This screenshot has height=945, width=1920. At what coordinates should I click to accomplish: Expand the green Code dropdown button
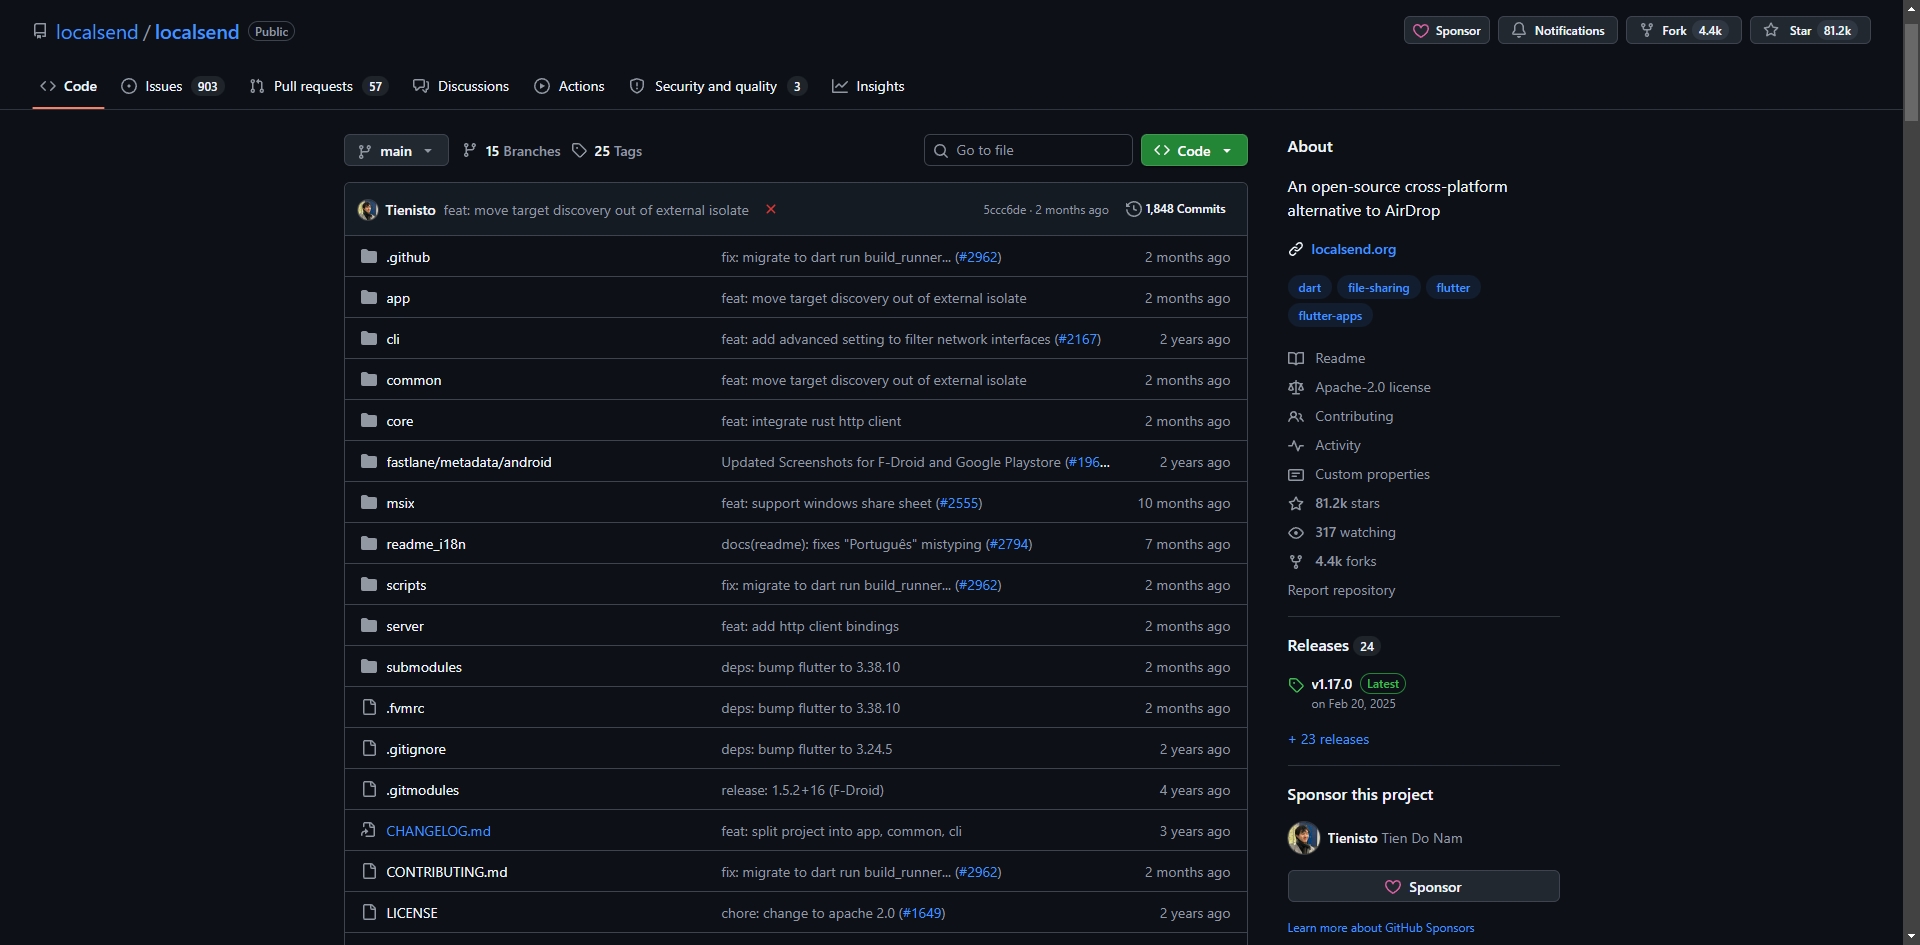1194,150
